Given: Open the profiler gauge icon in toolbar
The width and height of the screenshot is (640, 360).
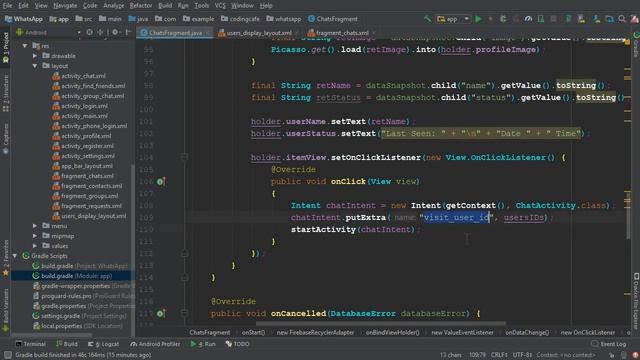Looking at the screenshot, I should pos(528,19).
